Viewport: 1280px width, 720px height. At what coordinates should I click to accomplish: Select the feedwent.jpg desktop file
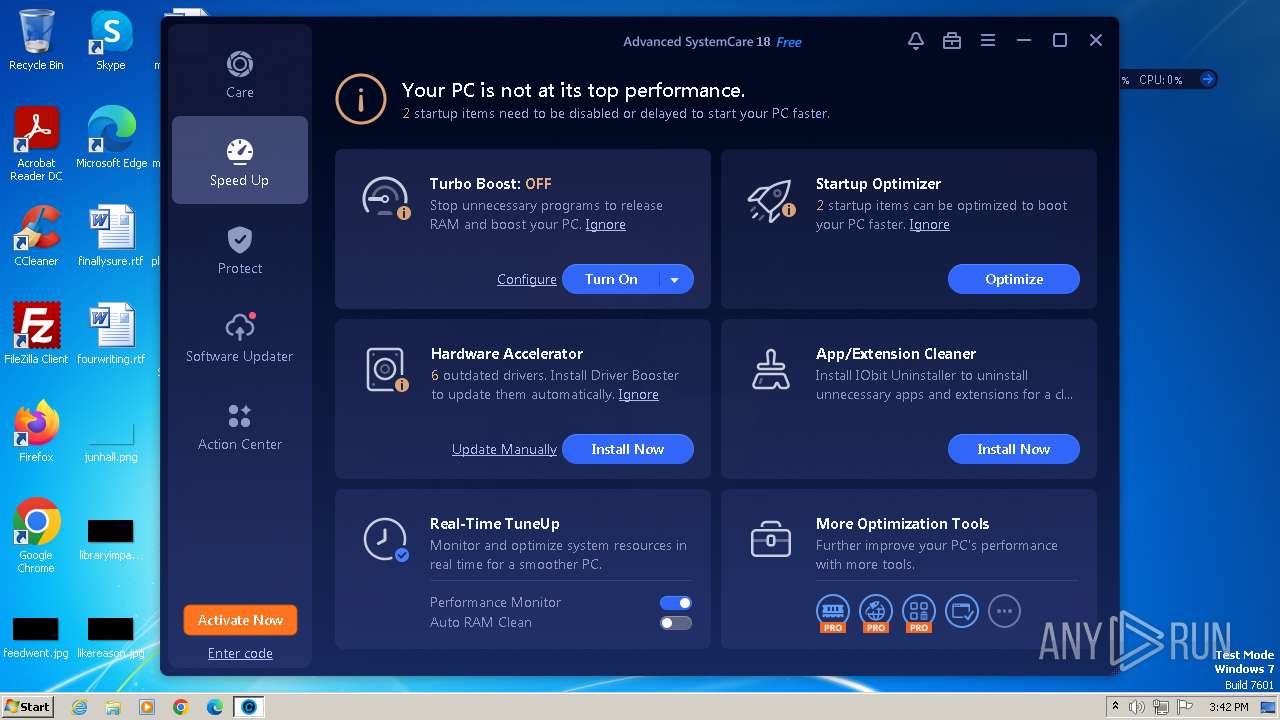click(x=36, y=637)
